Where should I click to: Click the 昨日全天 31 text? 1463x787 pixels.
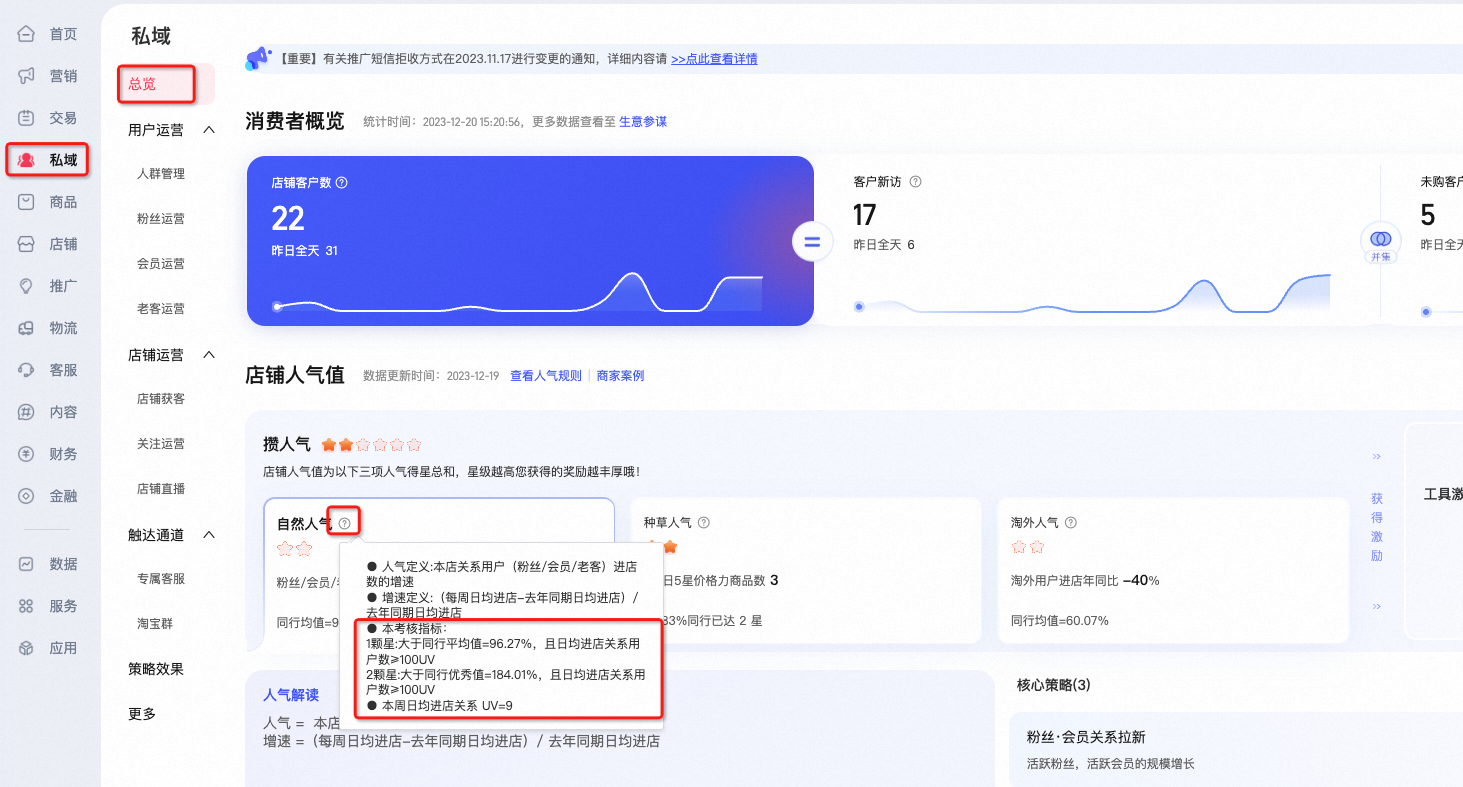click(305, 251)
